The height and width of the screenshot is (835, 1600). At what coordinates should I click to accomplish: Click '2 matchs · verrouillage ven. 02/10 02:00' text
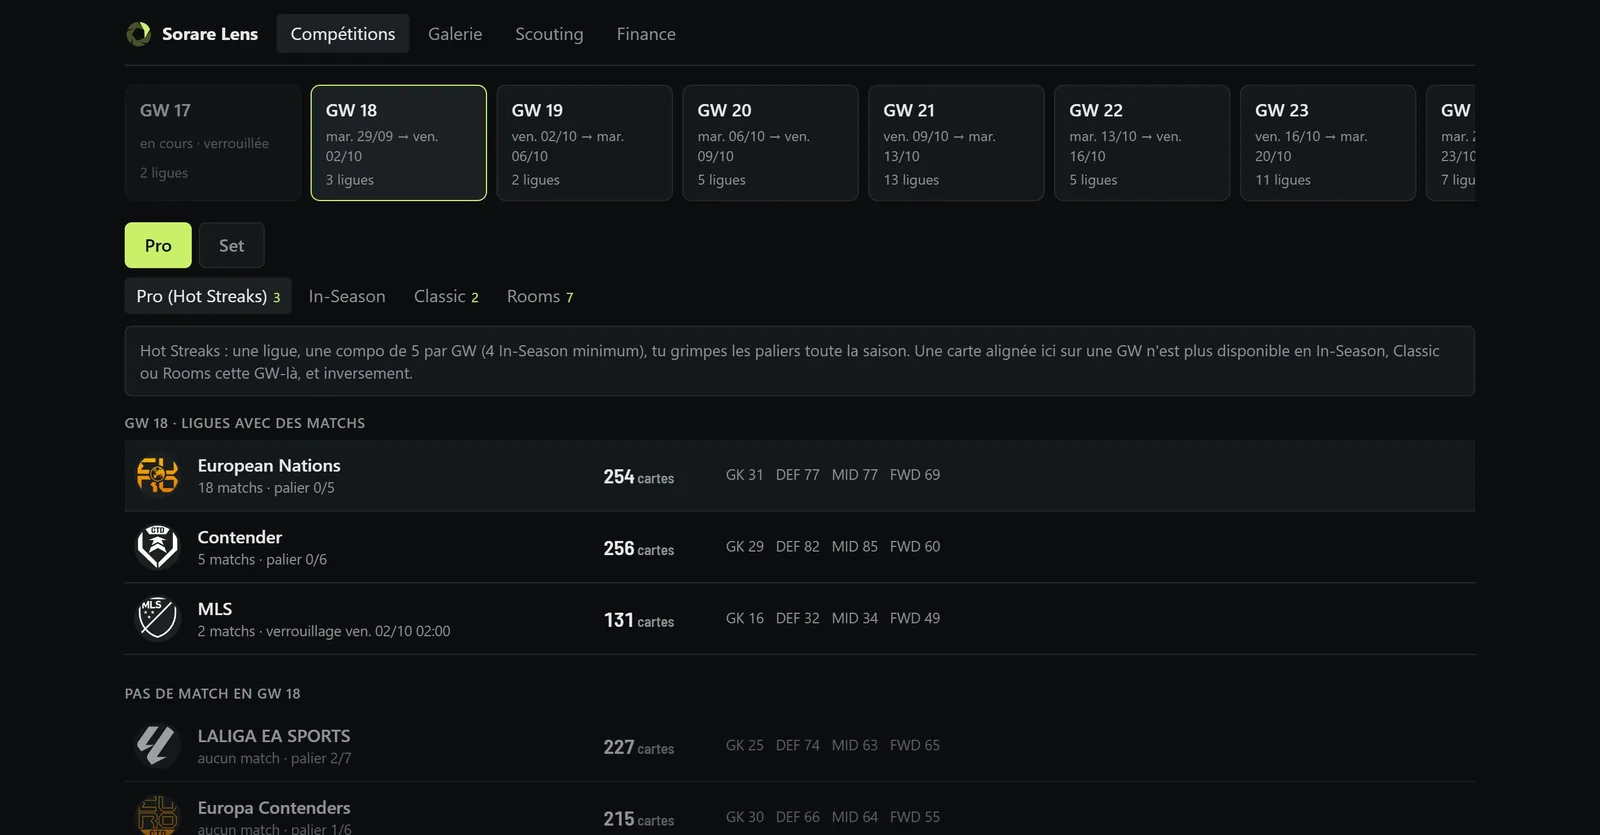324,632
